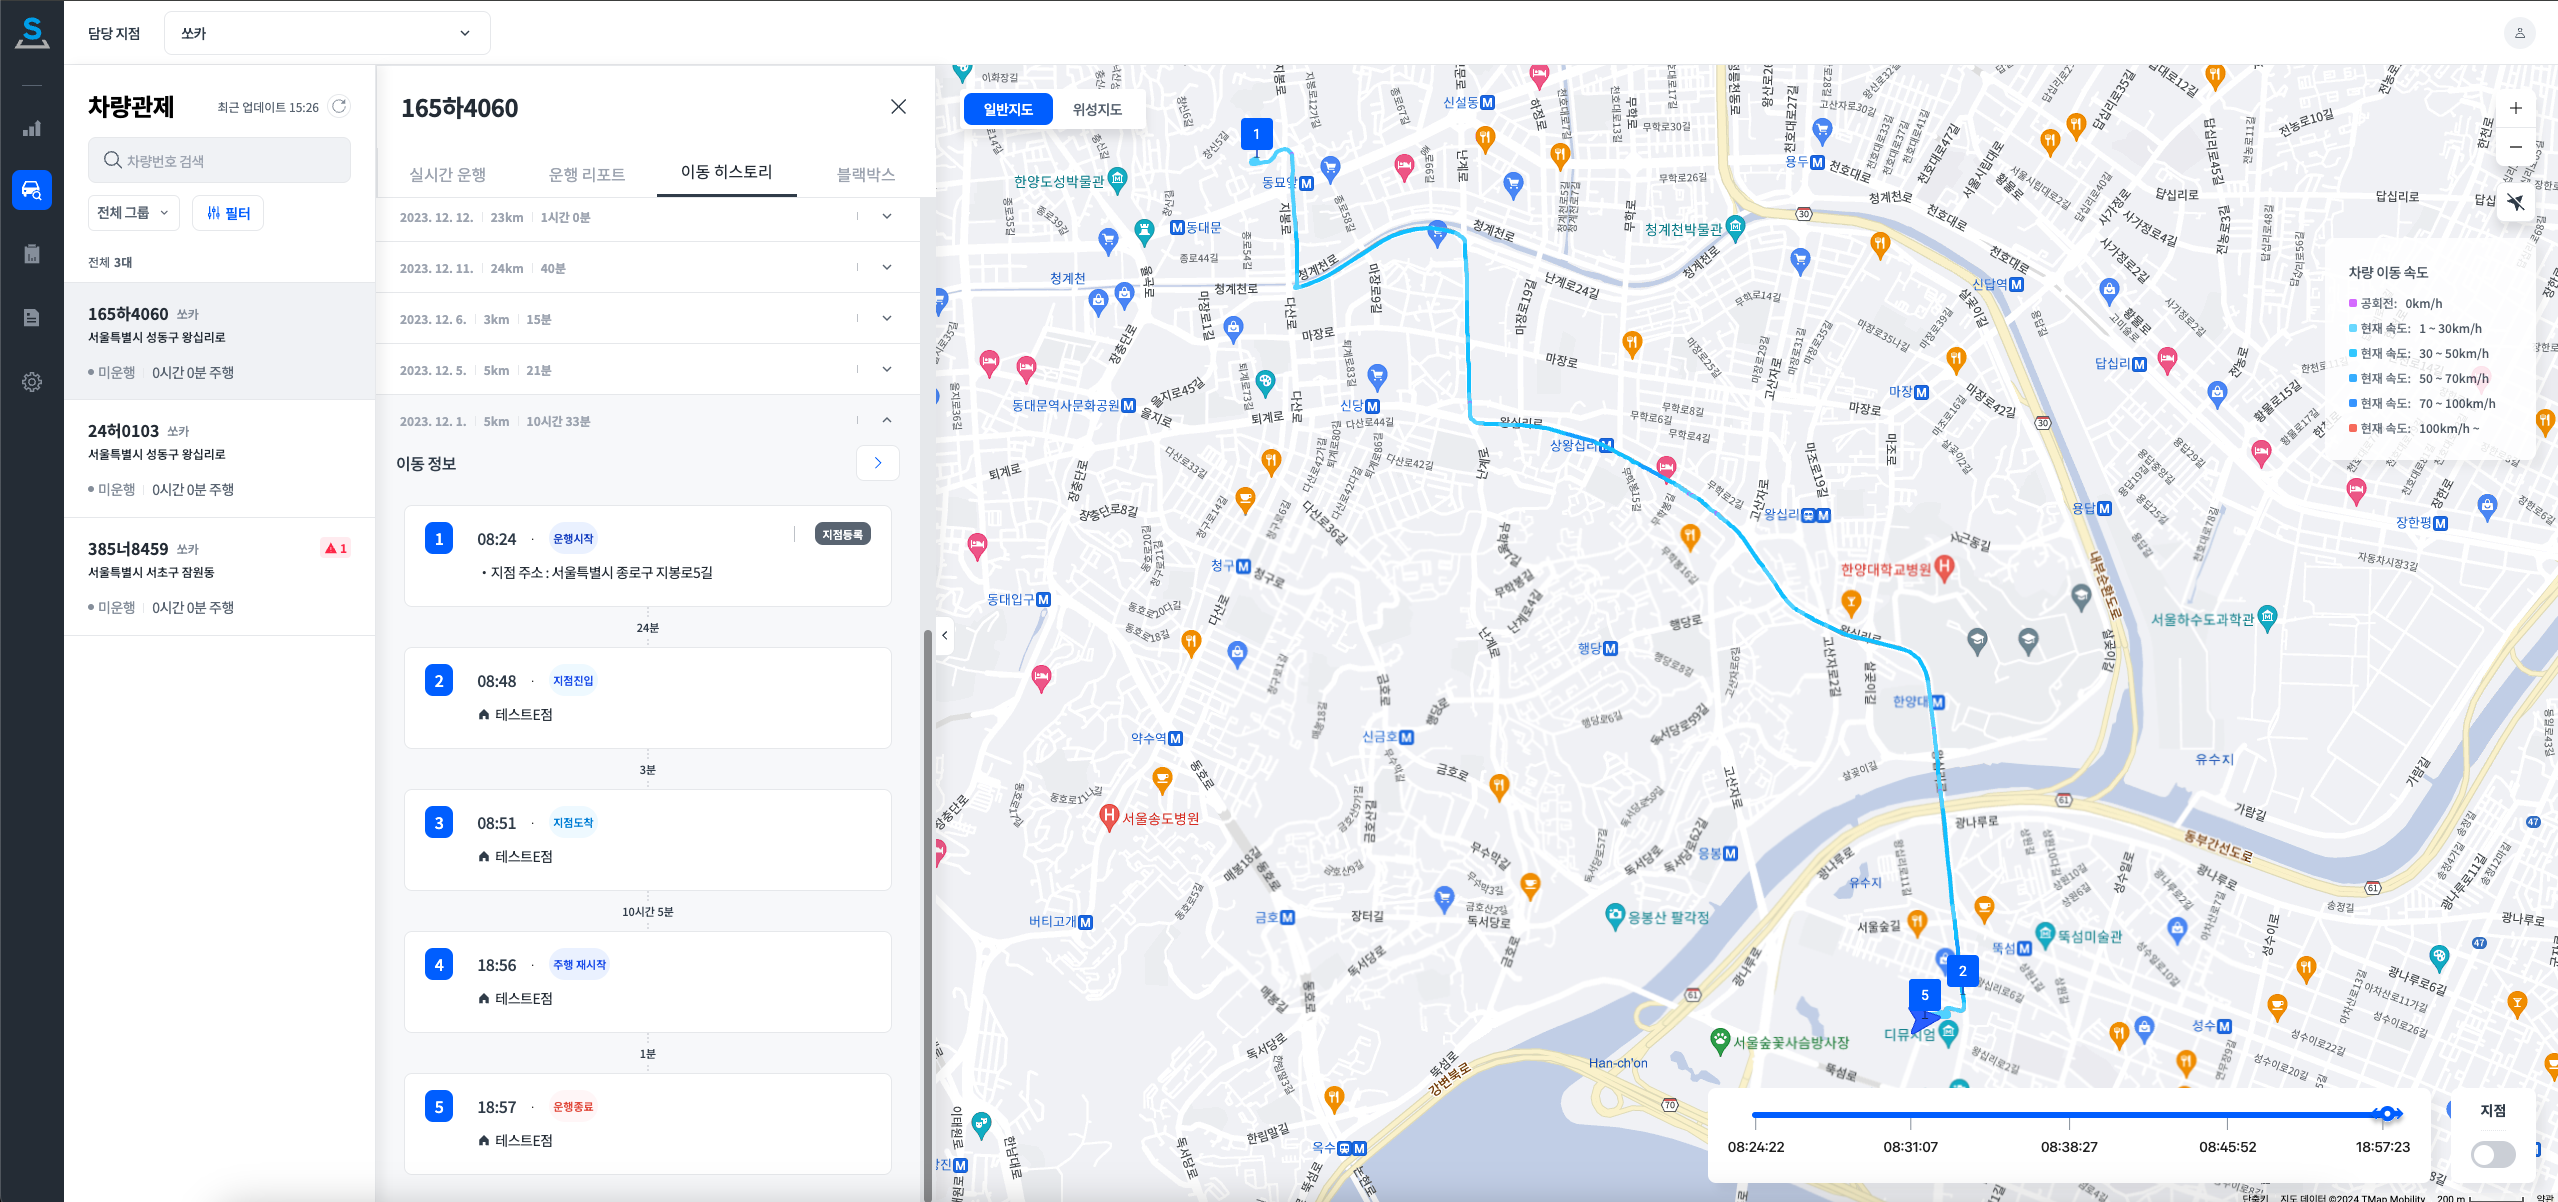Screen dimensions: 2558x1202
Task: Click map marker 2 on the route
Action: (1962, 970)
